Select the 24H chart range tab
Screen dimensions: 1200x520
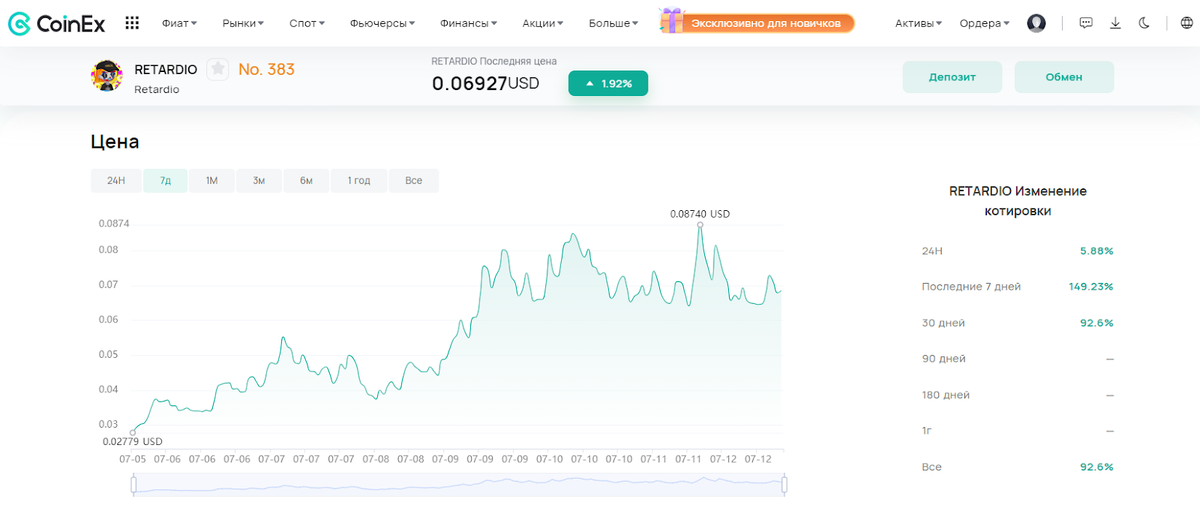pos(115,181)
